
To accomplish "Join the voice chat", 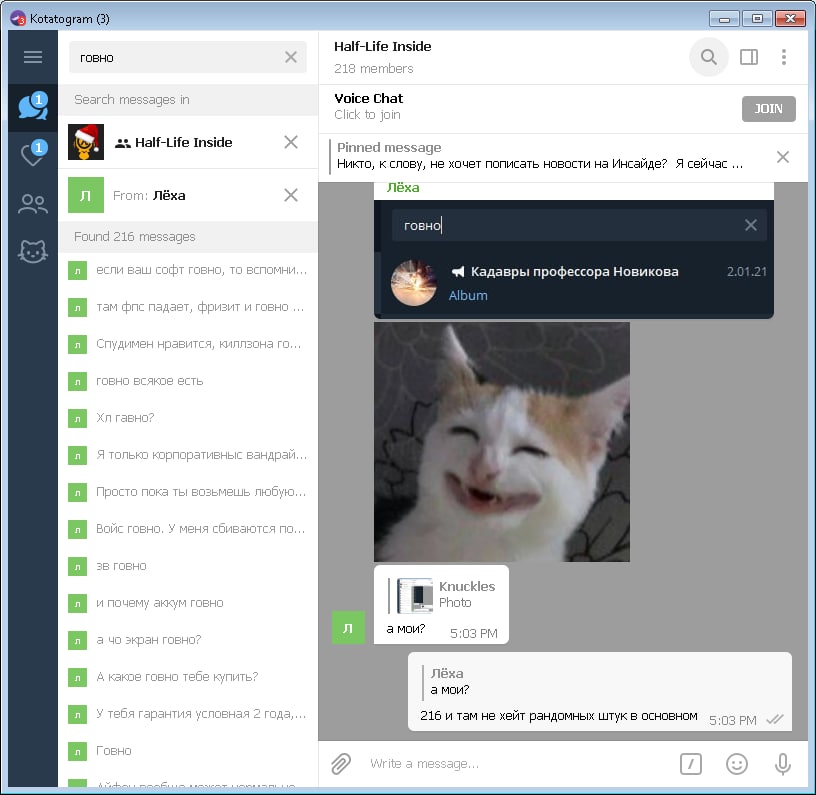I will click(769, 109).
